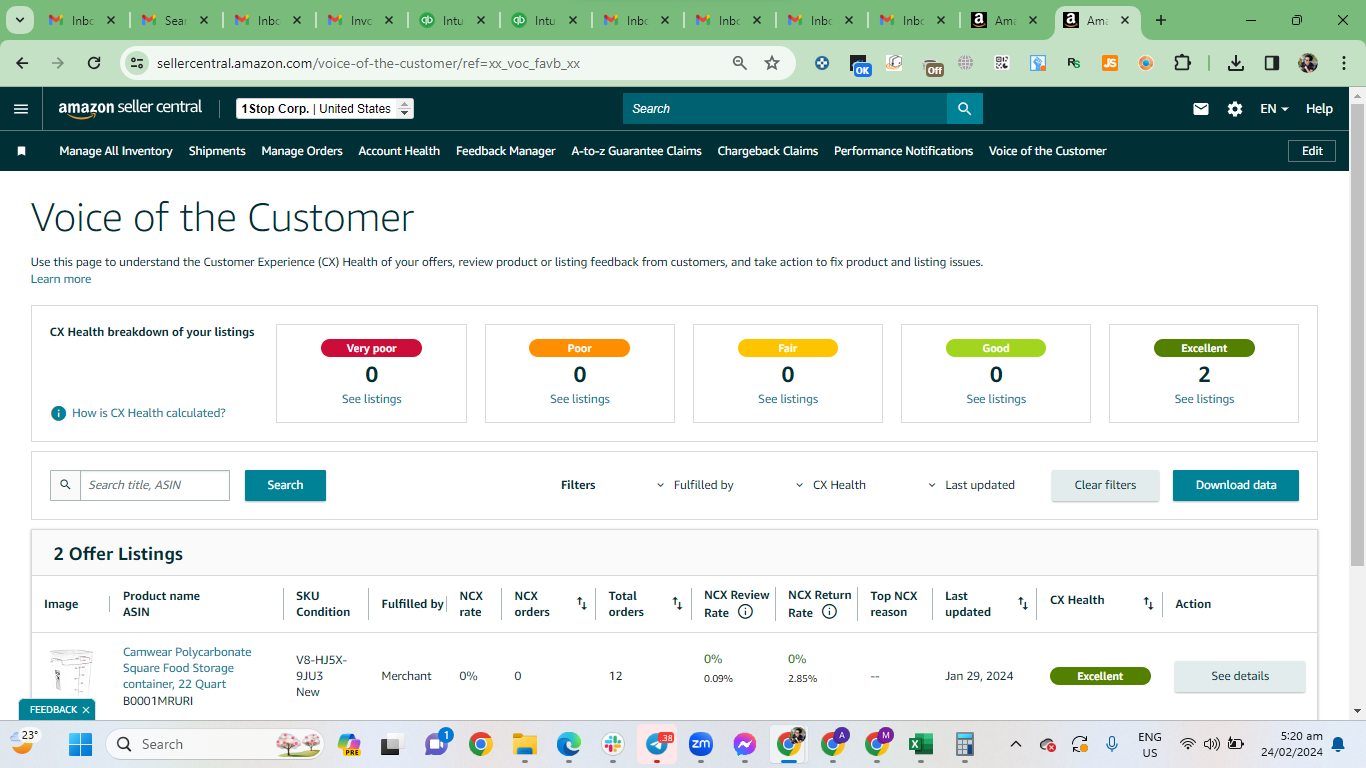Image resolution: width=1366 pixels, height=768 pixels.
Task: Open the Windows Start menu
Action: pos(80,744)
